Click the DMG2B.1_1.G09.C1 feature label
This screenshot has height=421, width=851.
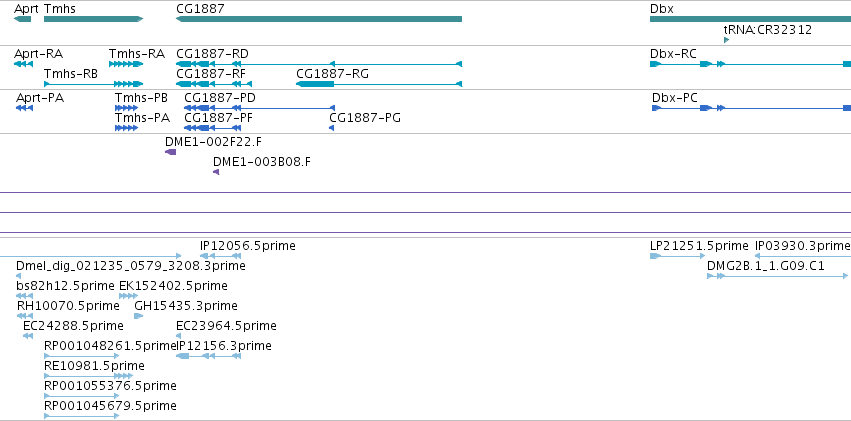(x=766, y=266)
